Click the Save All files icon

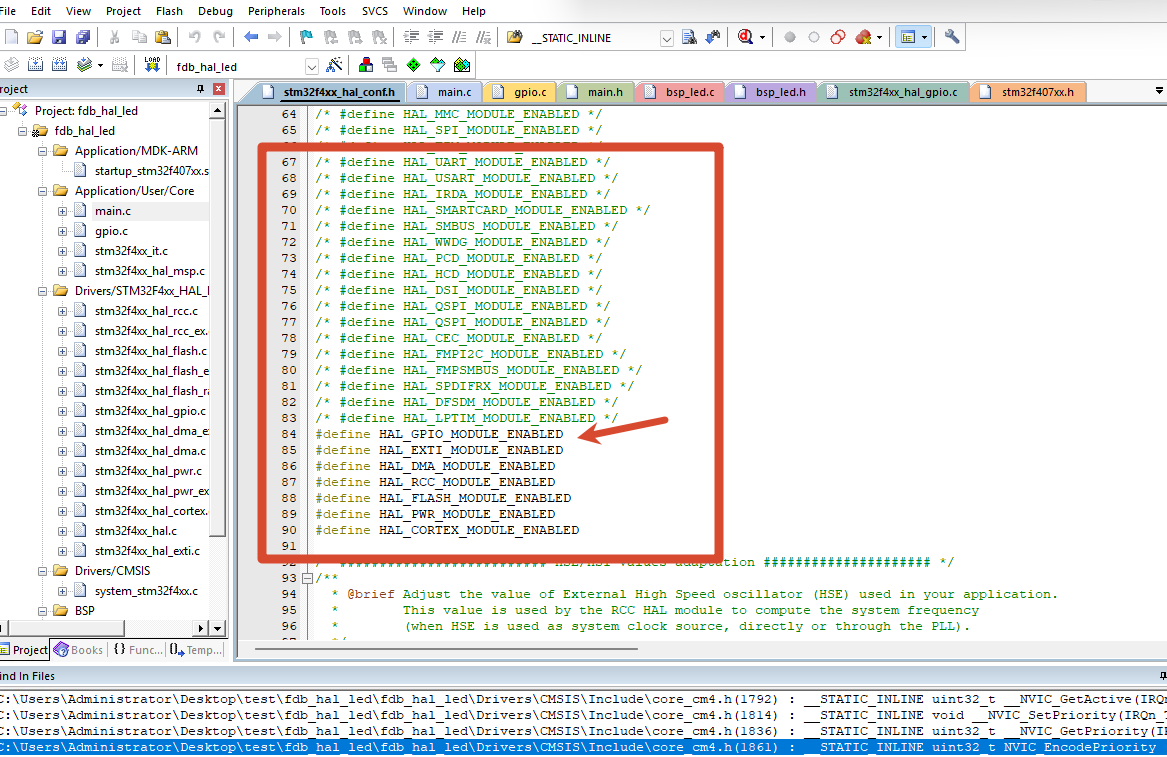point(83,37)
